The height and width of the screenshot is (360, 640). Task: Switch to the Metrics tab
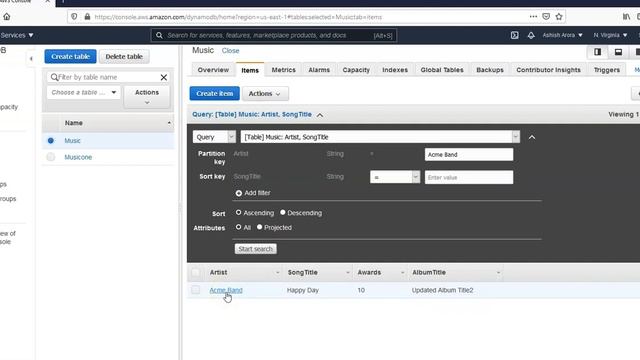[283, 70]
